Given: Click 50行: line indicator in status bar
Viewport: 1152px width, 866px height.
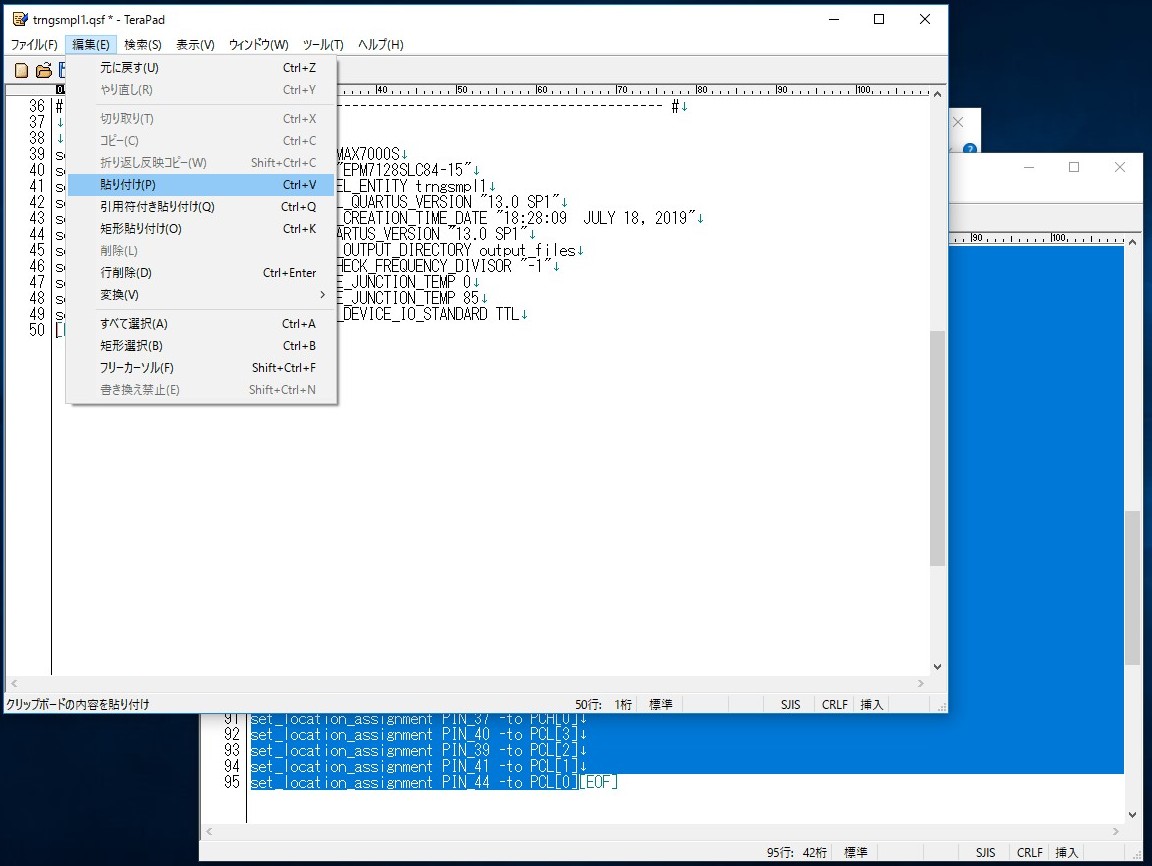Looking at the screenshot, I should point(588,704).
